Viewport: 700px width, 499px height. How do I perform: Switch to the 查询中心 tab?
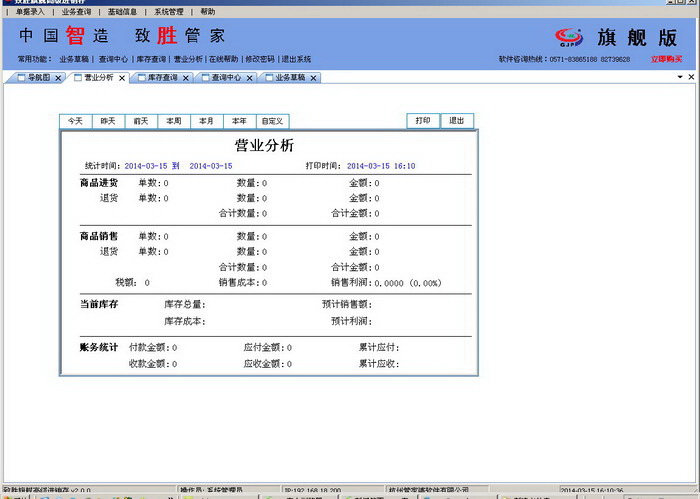coord(226,78)
